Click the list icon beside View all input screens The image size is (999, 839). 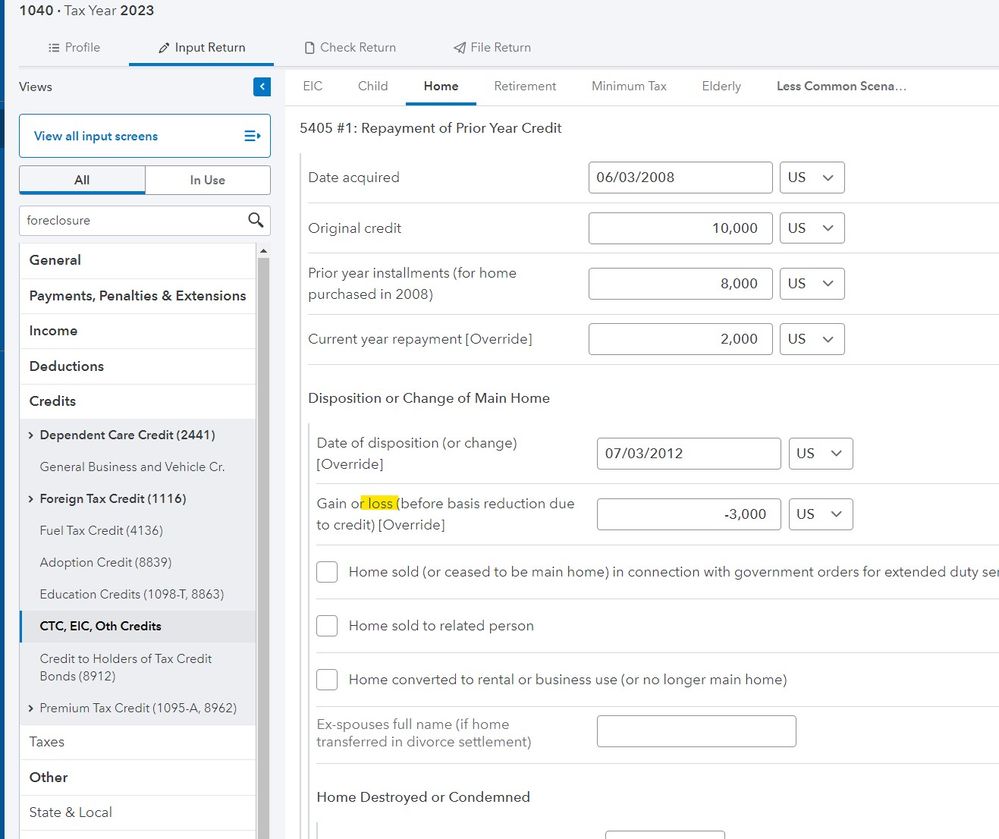(x=252, y=136)
